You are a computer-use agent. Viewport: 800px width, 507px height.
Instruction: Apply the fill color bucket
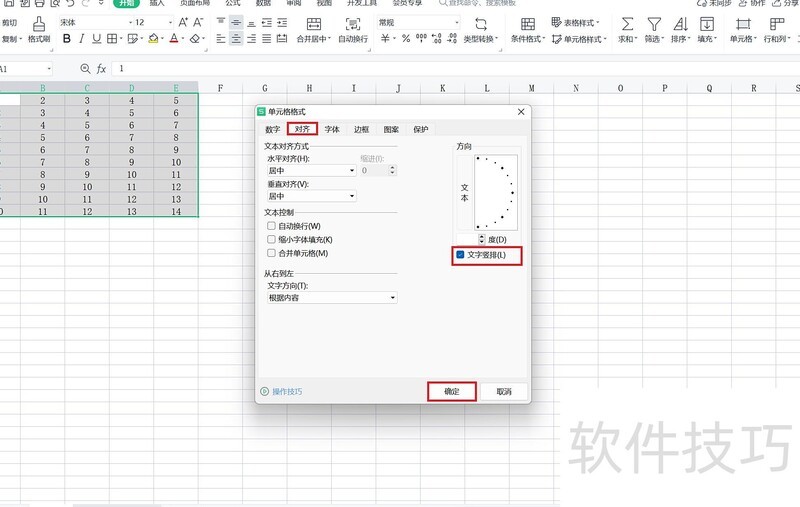tap(153, 38)
